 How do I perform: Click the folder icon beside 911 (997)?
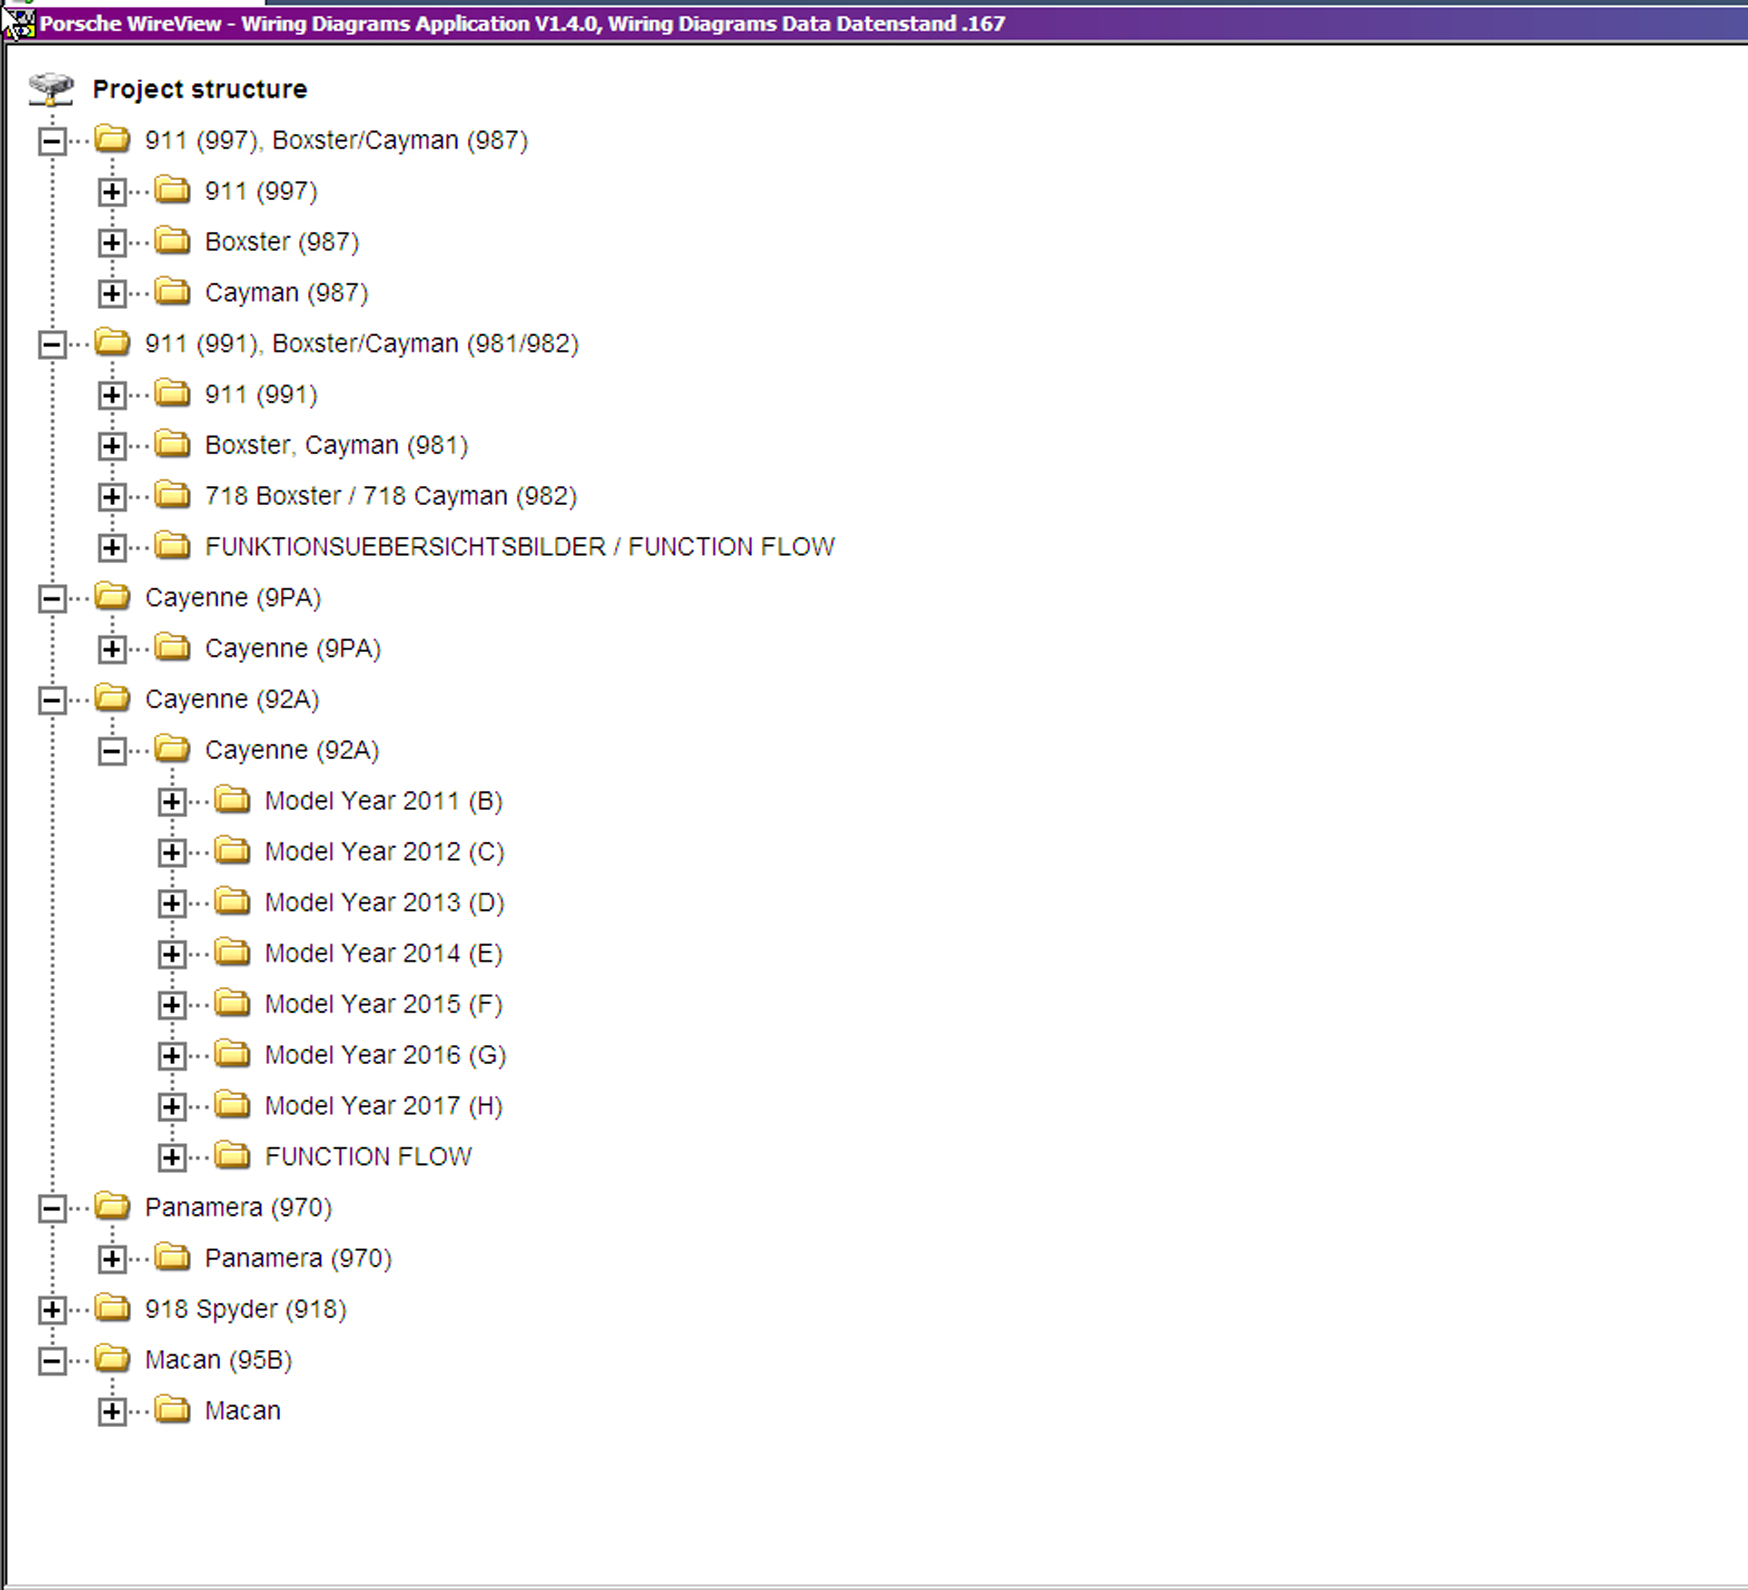click(x=173, y=190)
